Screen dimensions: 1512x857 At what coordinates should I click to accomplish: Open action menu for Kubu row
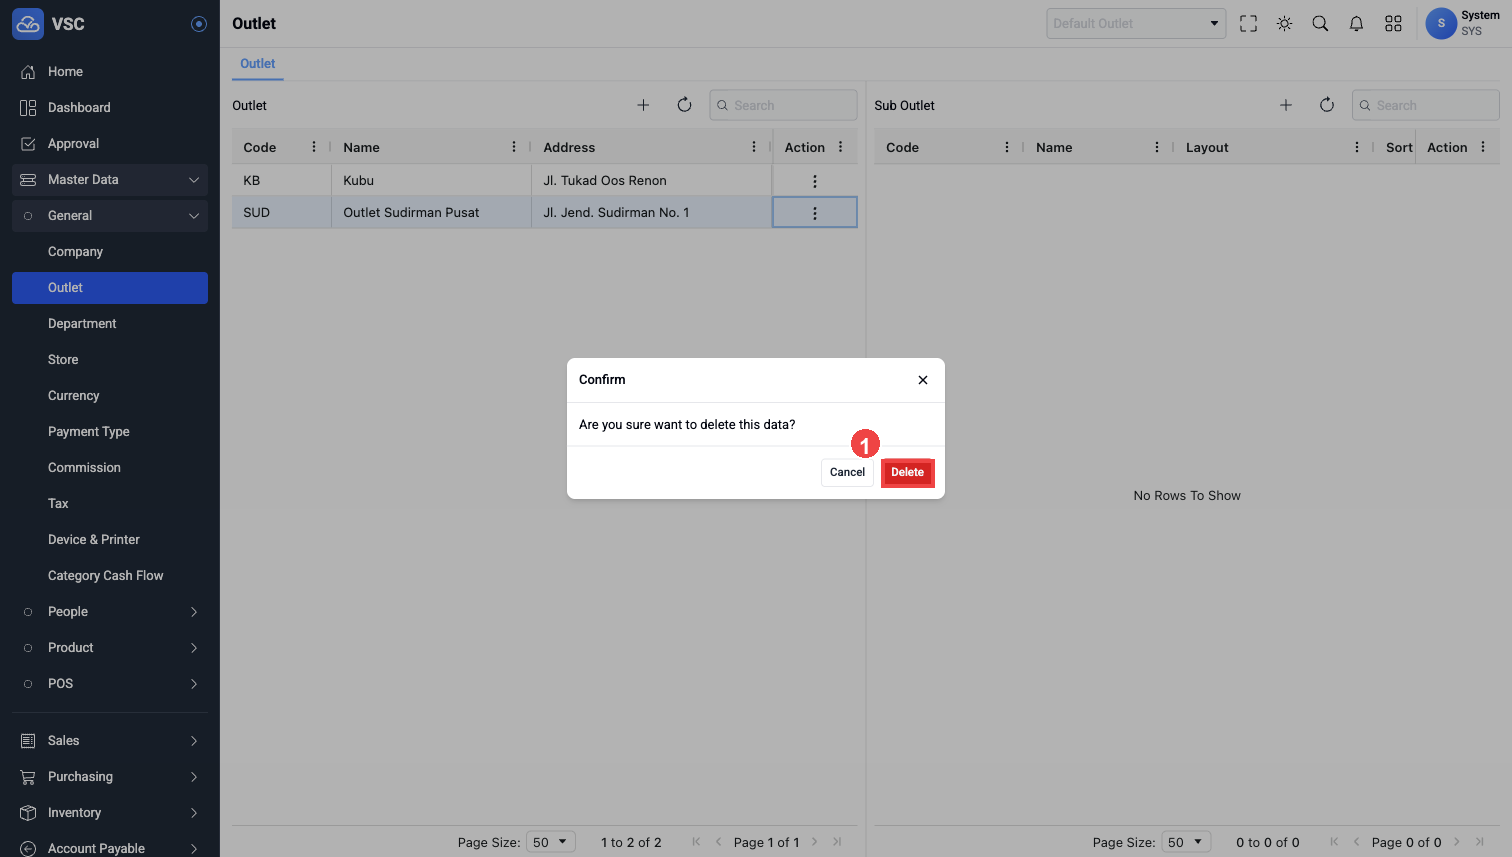point(815,181)
